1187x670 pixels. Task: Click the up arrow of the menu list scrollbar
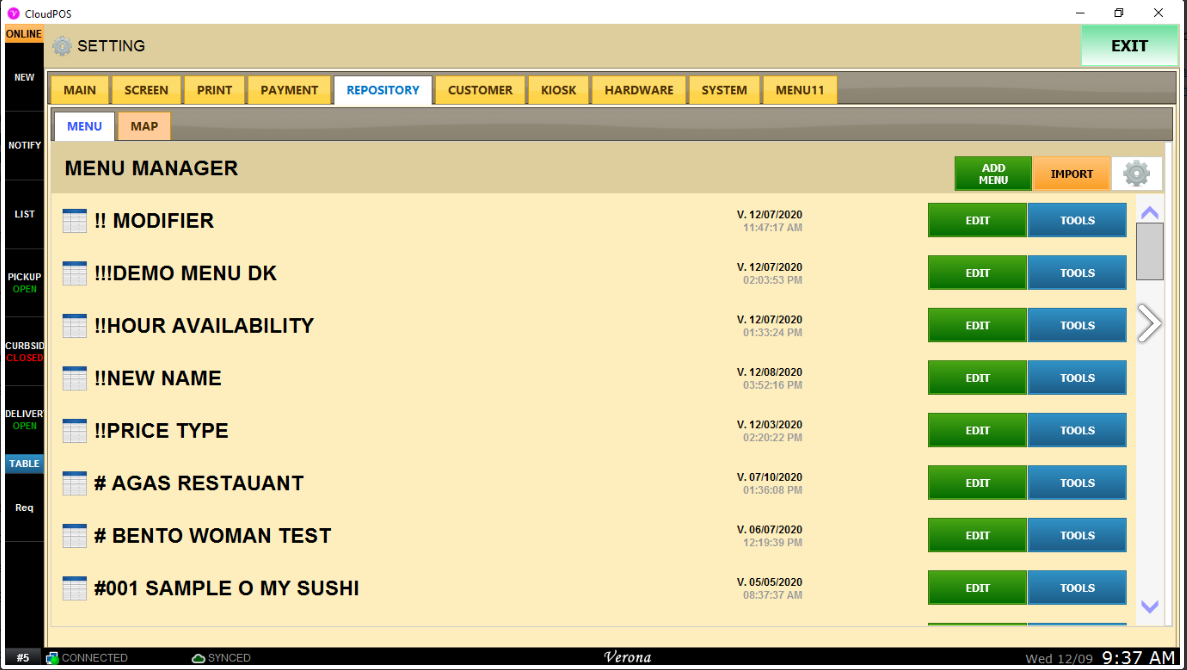(x=1149, y=213)
